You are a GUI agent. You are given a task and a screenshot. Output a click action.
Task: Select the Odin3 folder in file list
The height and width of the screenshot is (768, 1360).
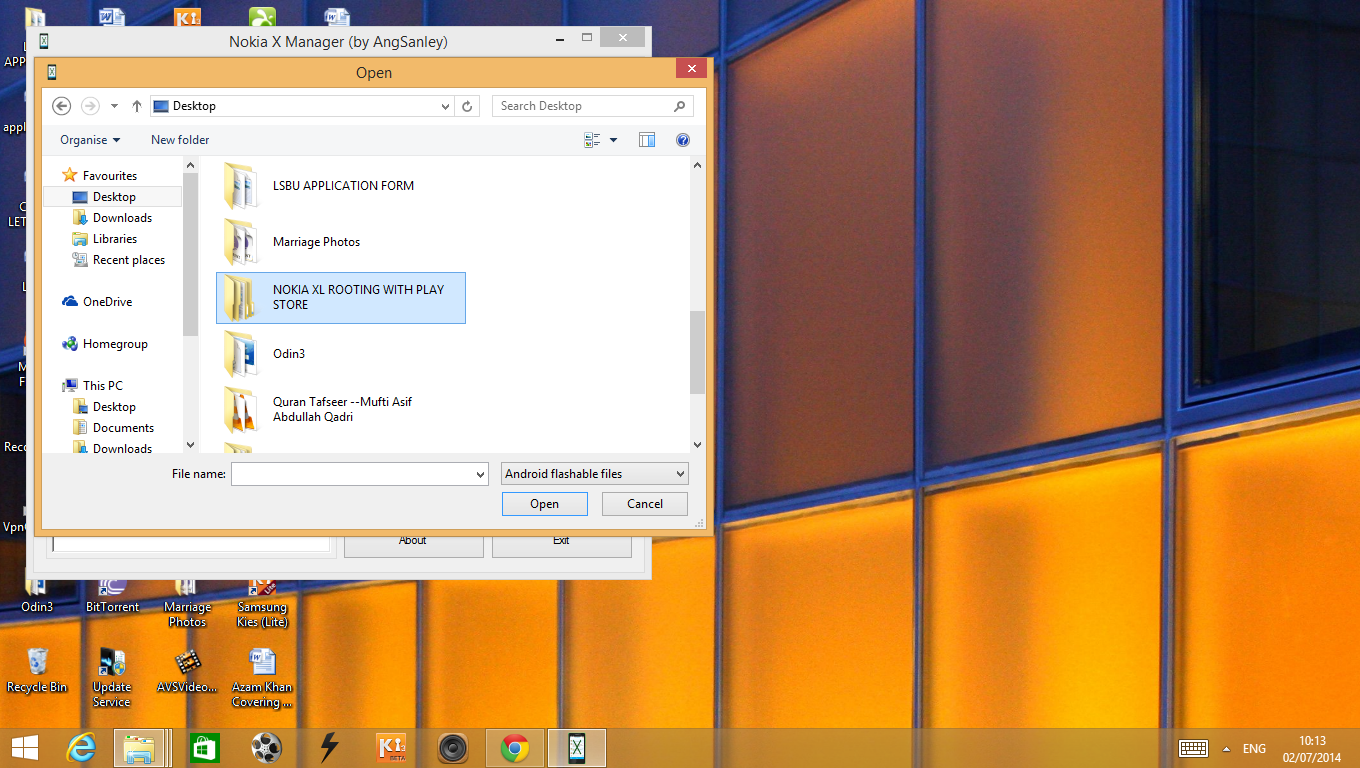(x=341, y=354)
